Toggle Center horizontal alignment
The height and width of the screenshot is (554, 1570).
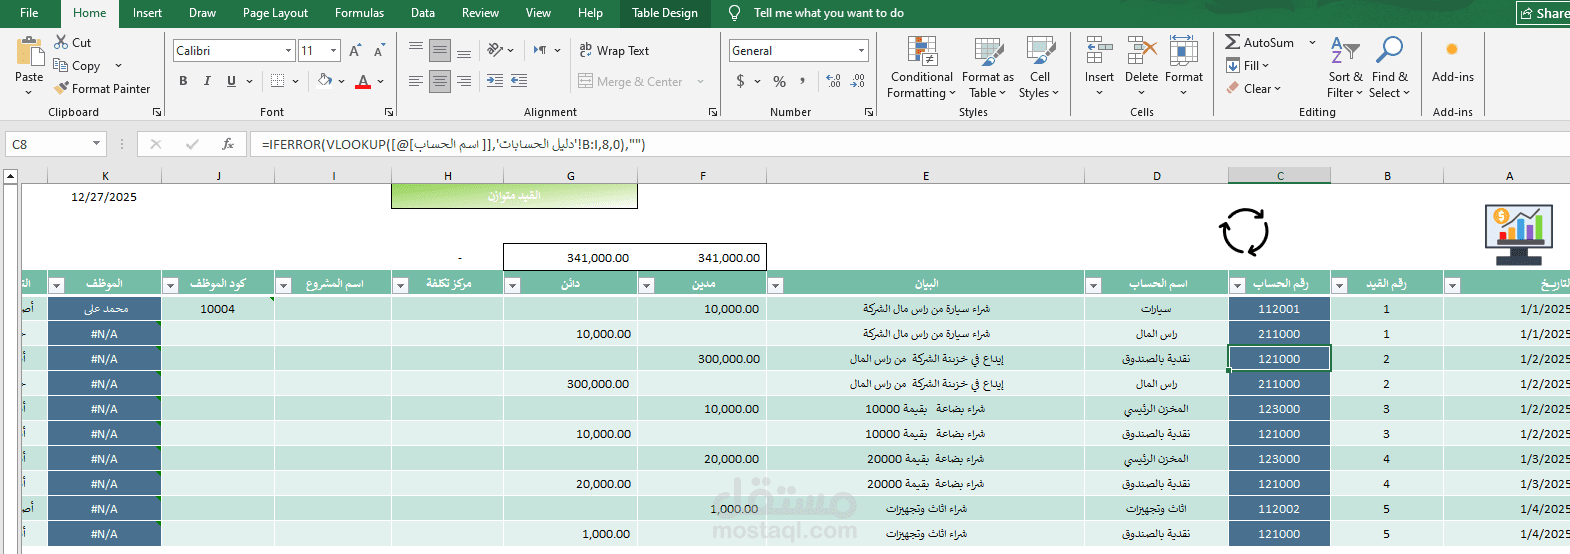(440, 81)
